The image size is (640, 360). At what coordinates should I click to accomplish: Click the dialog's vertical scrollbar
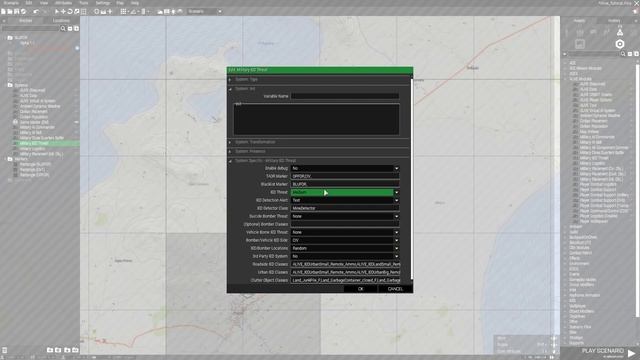(411, 178)
